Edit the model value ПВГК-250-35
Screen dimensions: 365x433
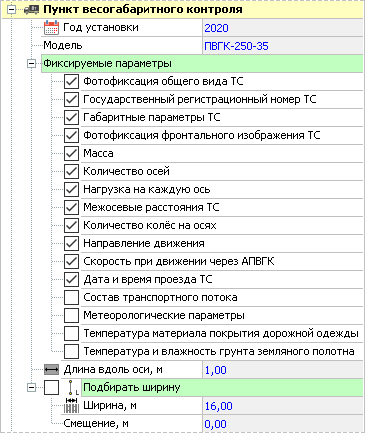pos(283,46)
